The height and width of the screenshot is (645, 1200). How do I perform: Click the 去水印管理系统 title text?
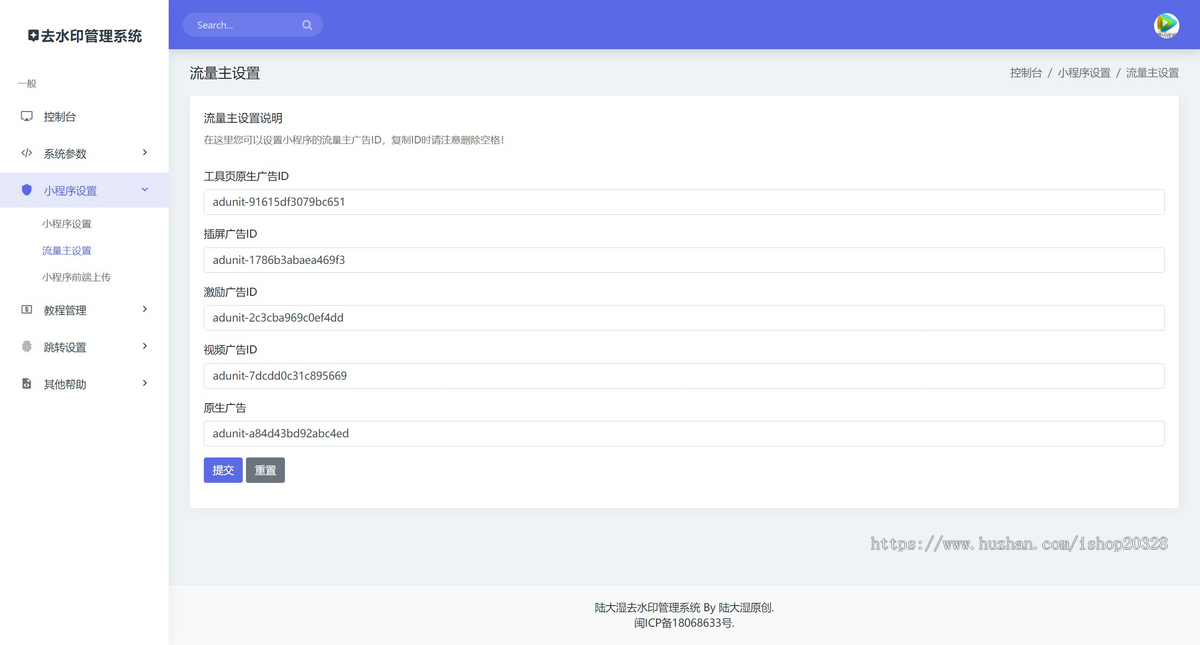[91, 36]
